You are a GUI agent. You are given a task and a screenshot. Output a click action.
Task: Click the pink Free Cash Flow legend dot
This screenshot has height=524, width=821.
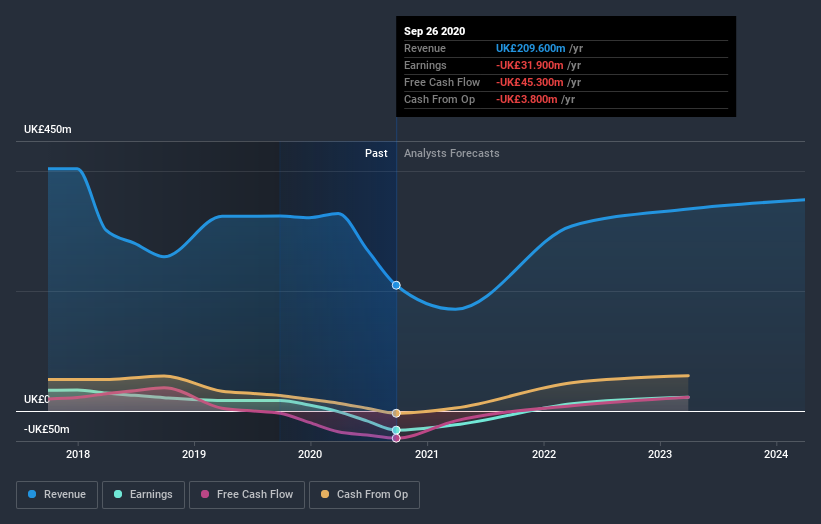pos(205,494)
